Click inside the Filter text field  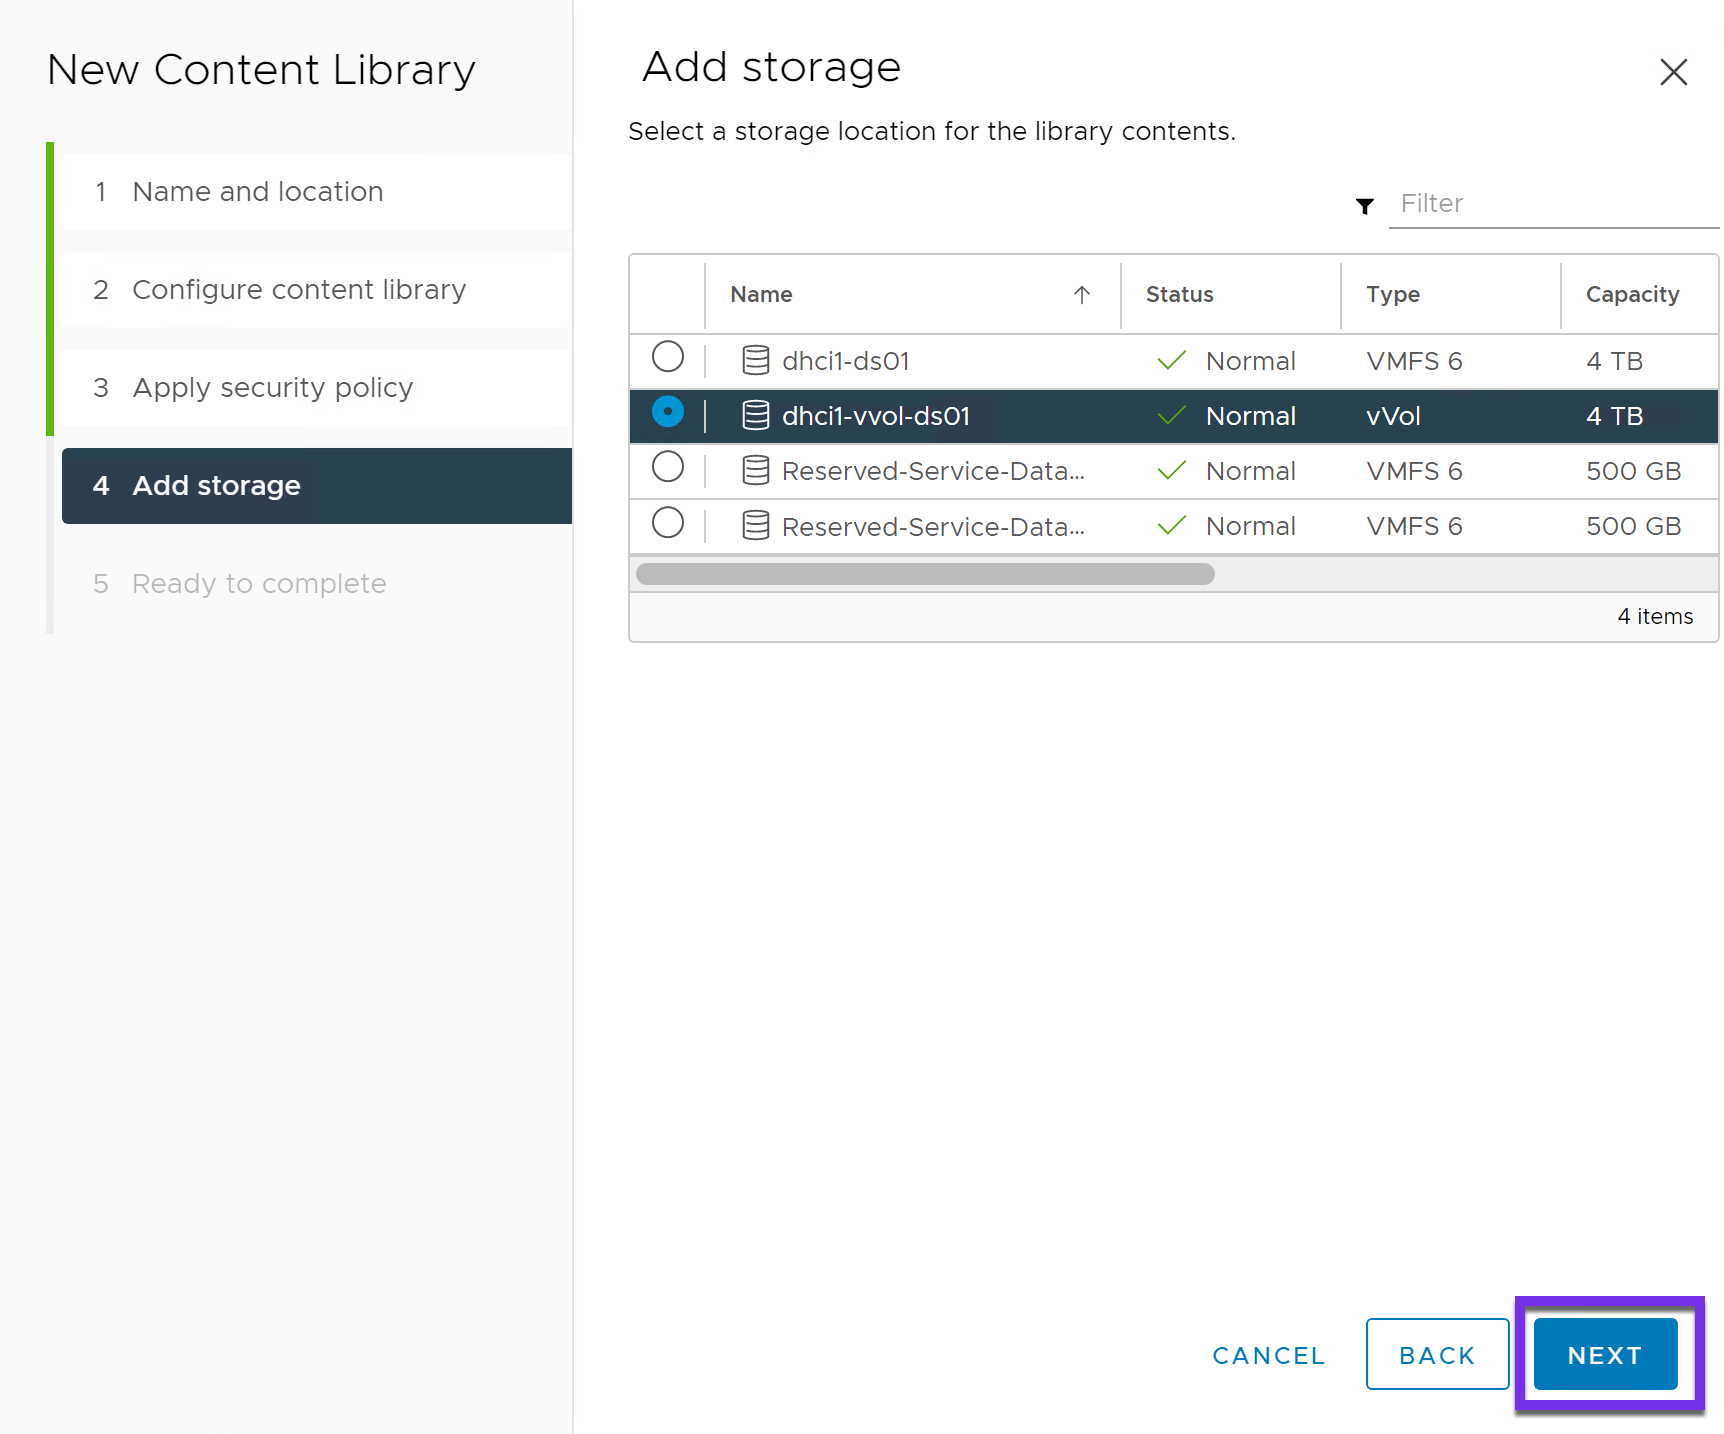click(x=1520, y=203)
